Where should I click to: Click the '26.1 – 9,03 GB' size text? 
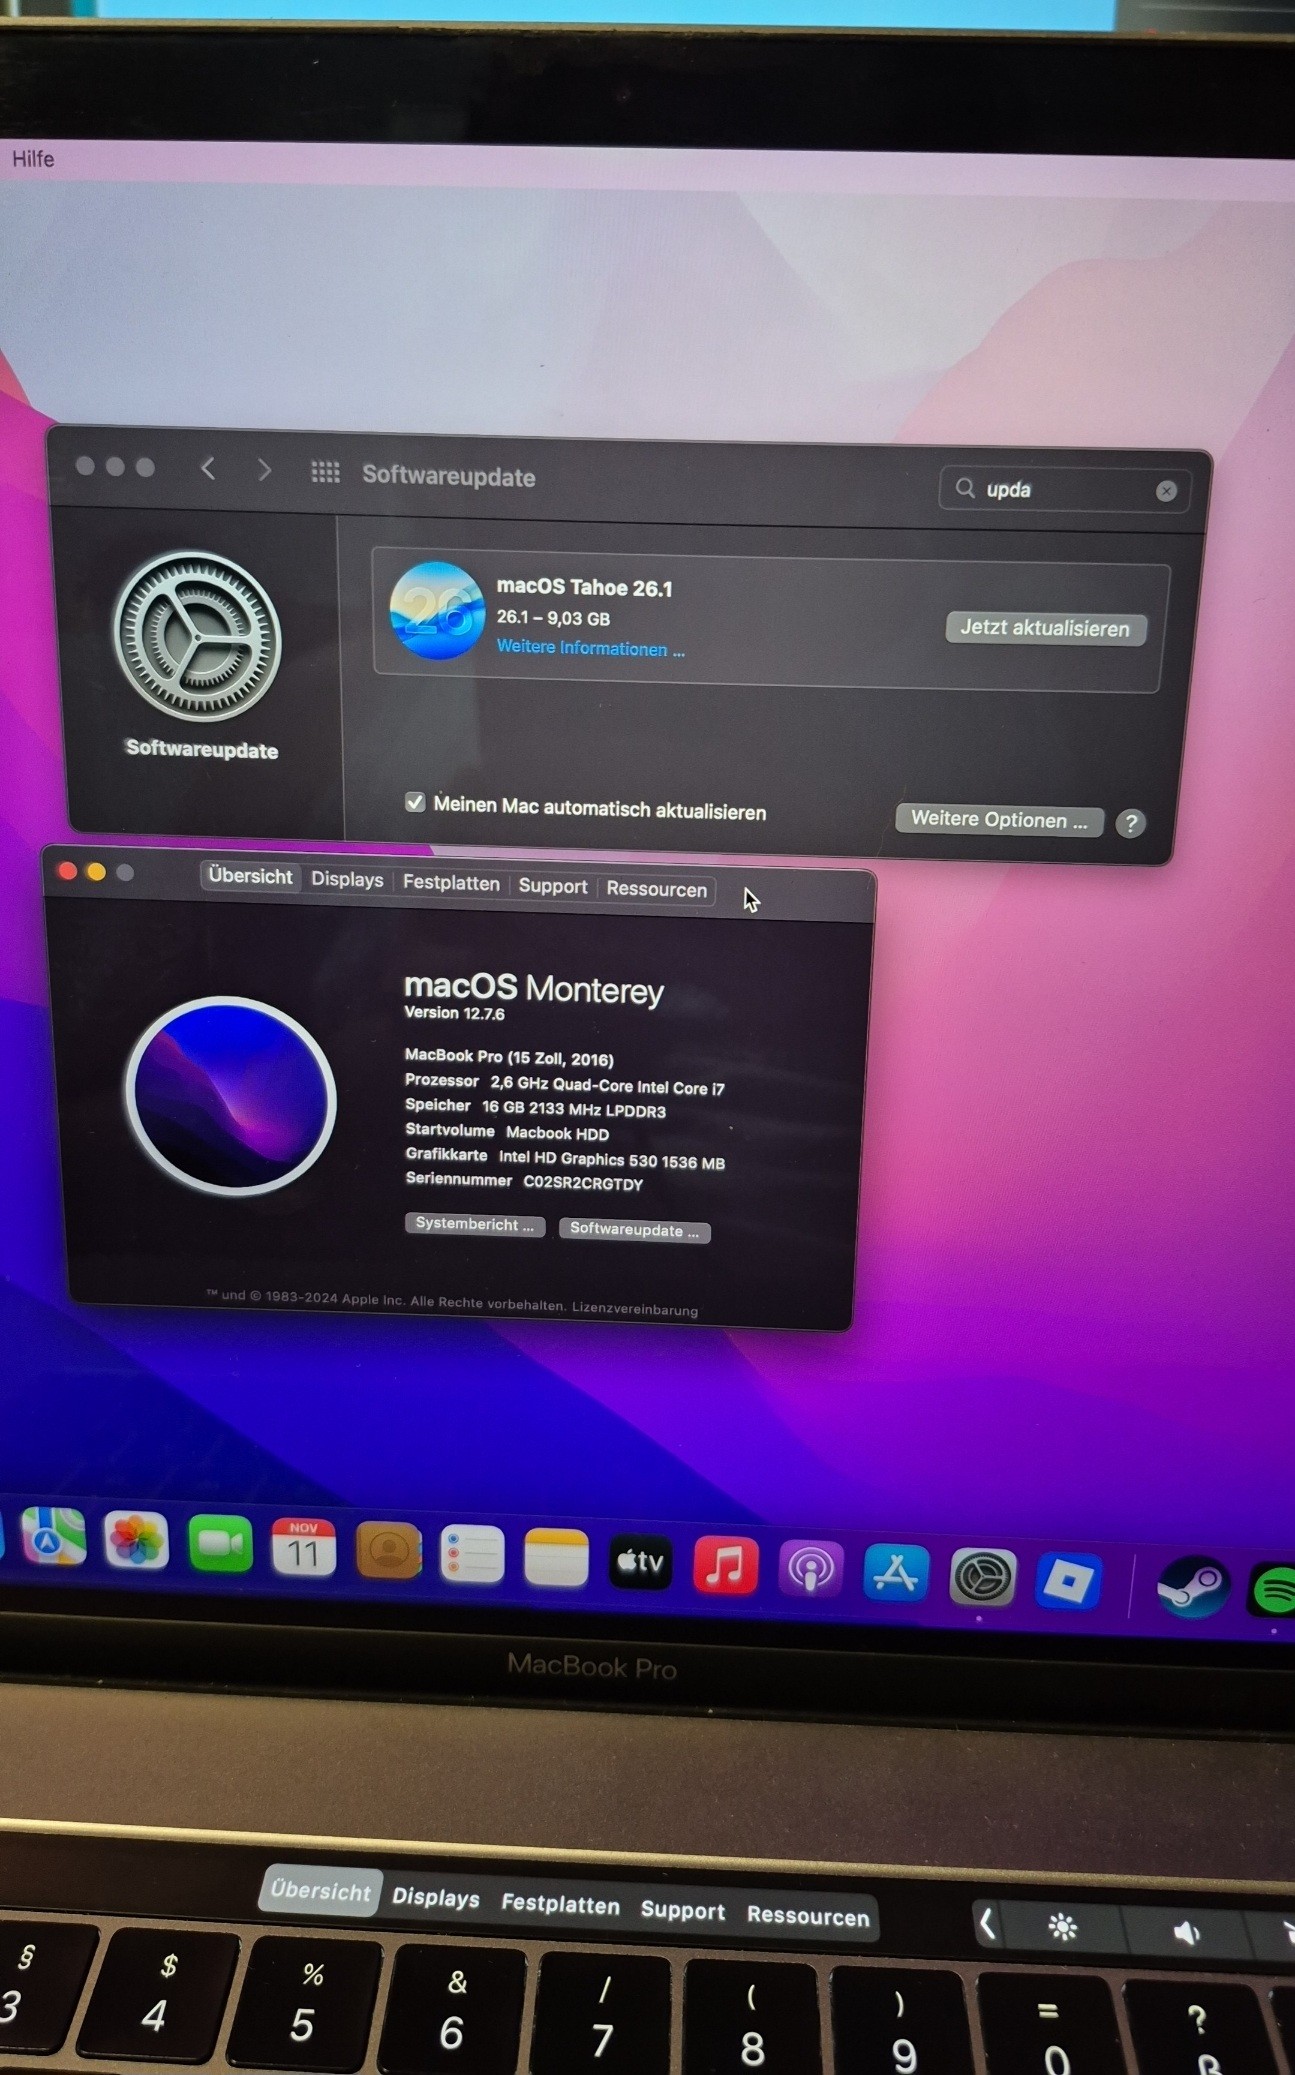[x=553, y=618]
